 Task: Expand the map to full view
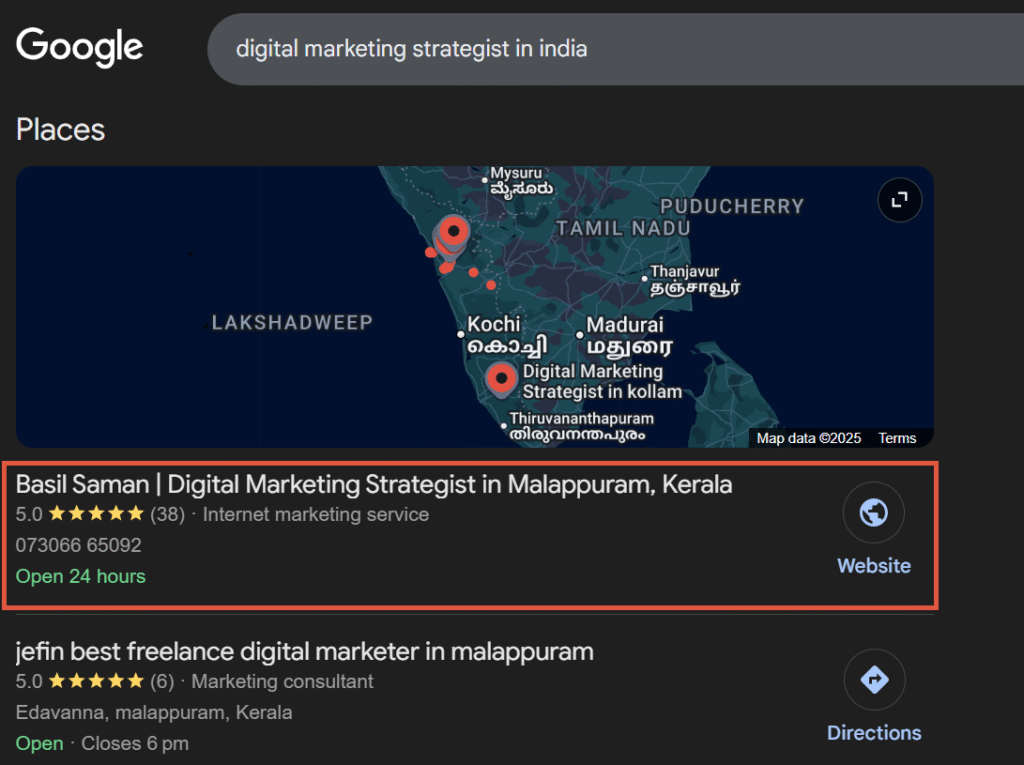tap(899, 201)
